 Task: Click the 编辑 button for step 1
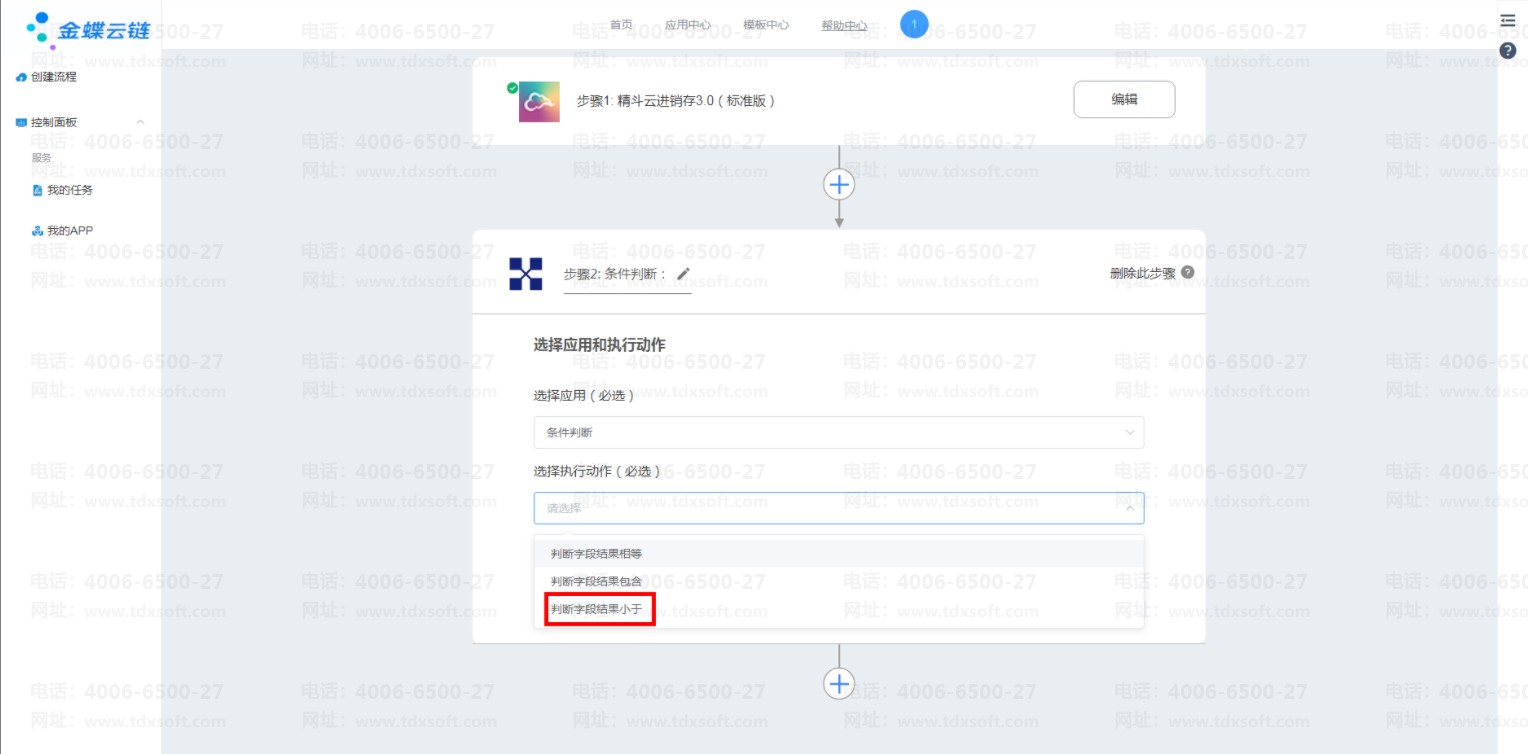pyautogui.click(x=1124, y=100)
